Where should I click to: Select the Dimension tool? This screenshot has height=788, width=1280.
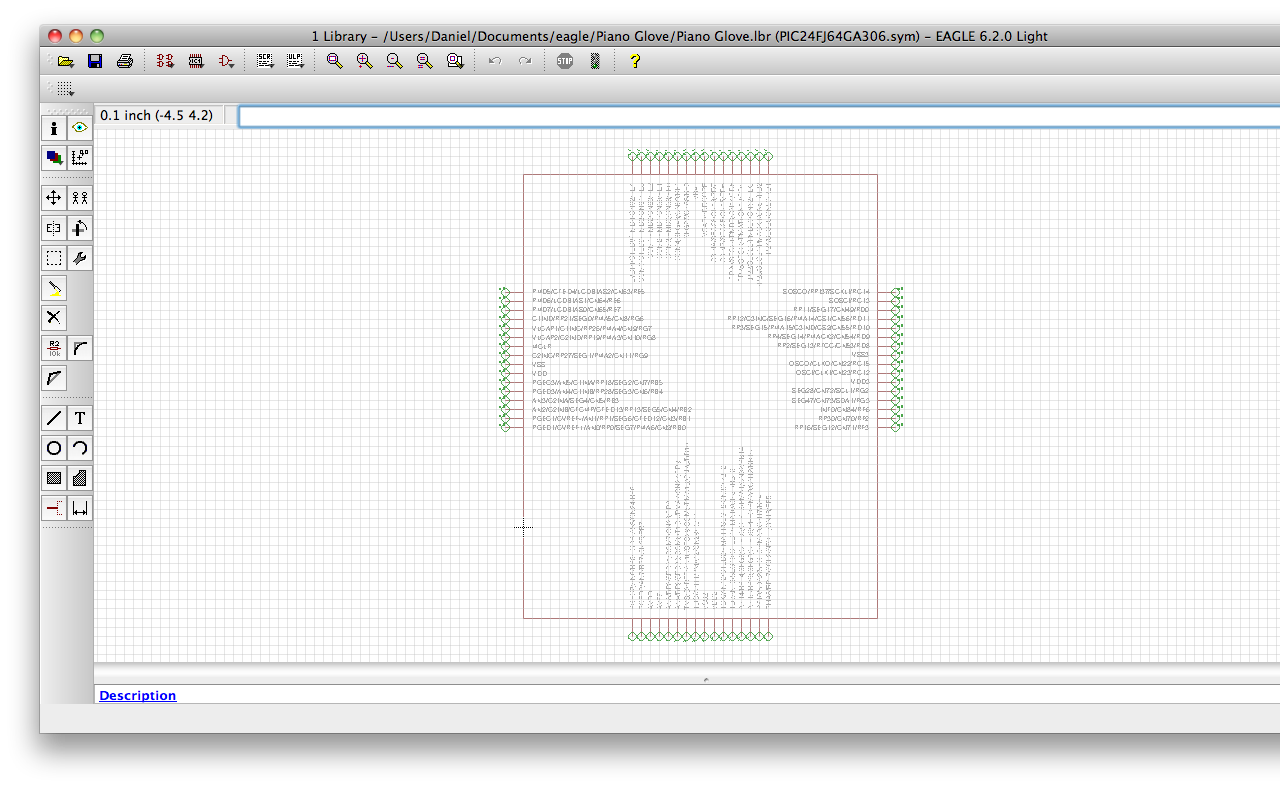80,508
